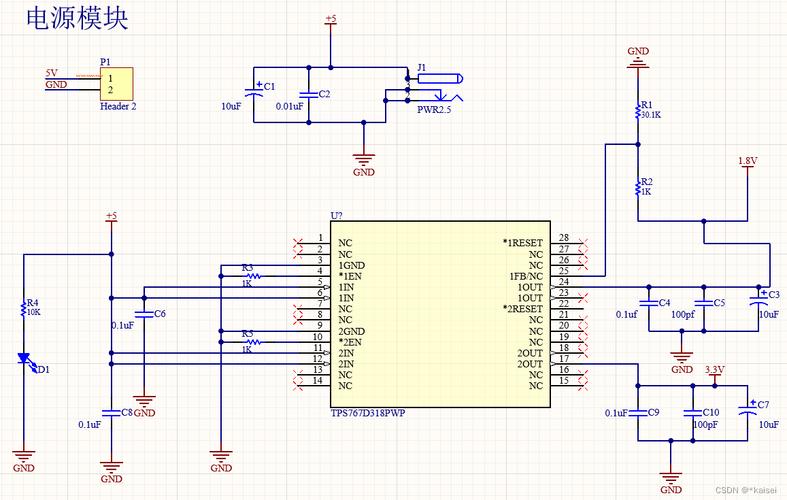
Task: Select resistor R4 10K symbol
Action: (x=24, y=309)
